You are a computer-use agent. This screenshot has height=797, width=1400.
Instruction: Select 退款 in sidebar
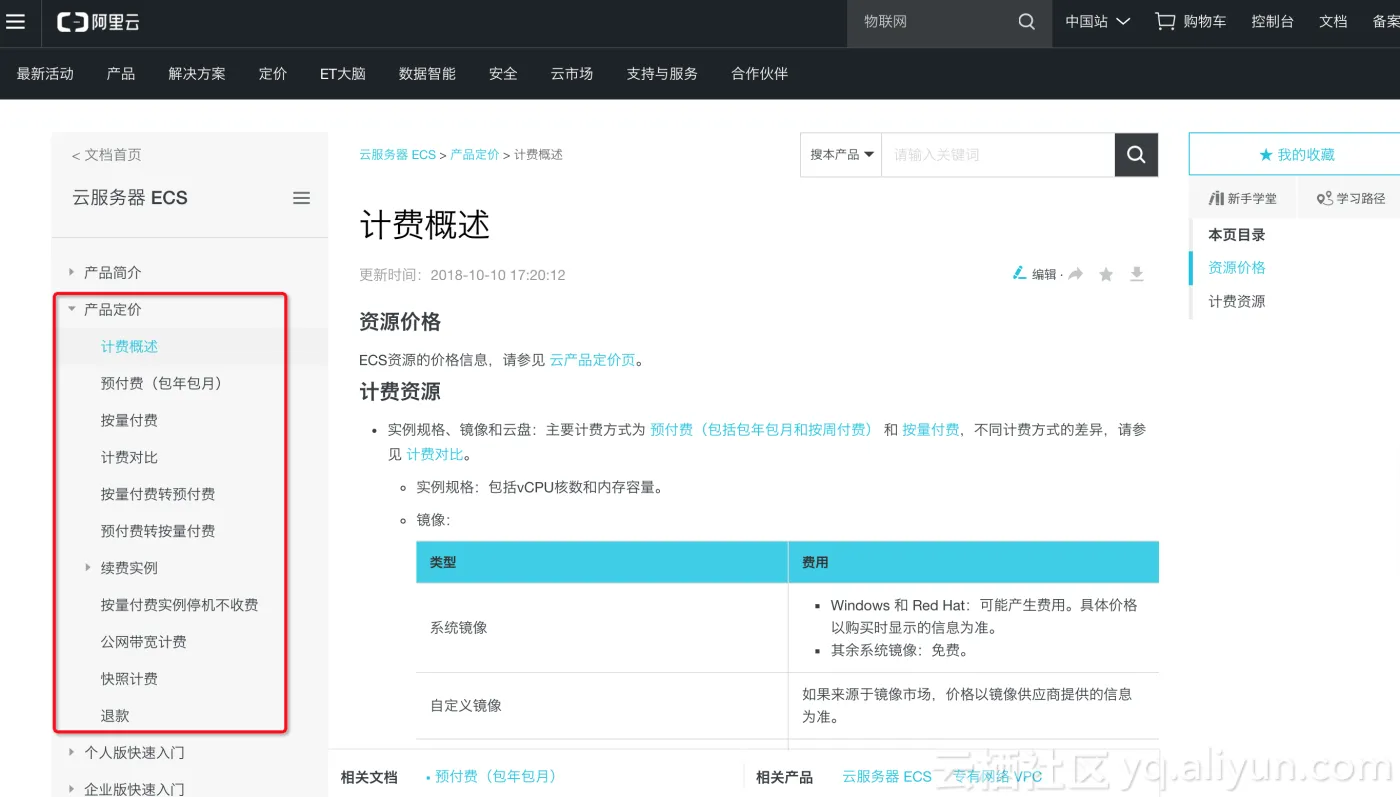[x=115, y=716]
